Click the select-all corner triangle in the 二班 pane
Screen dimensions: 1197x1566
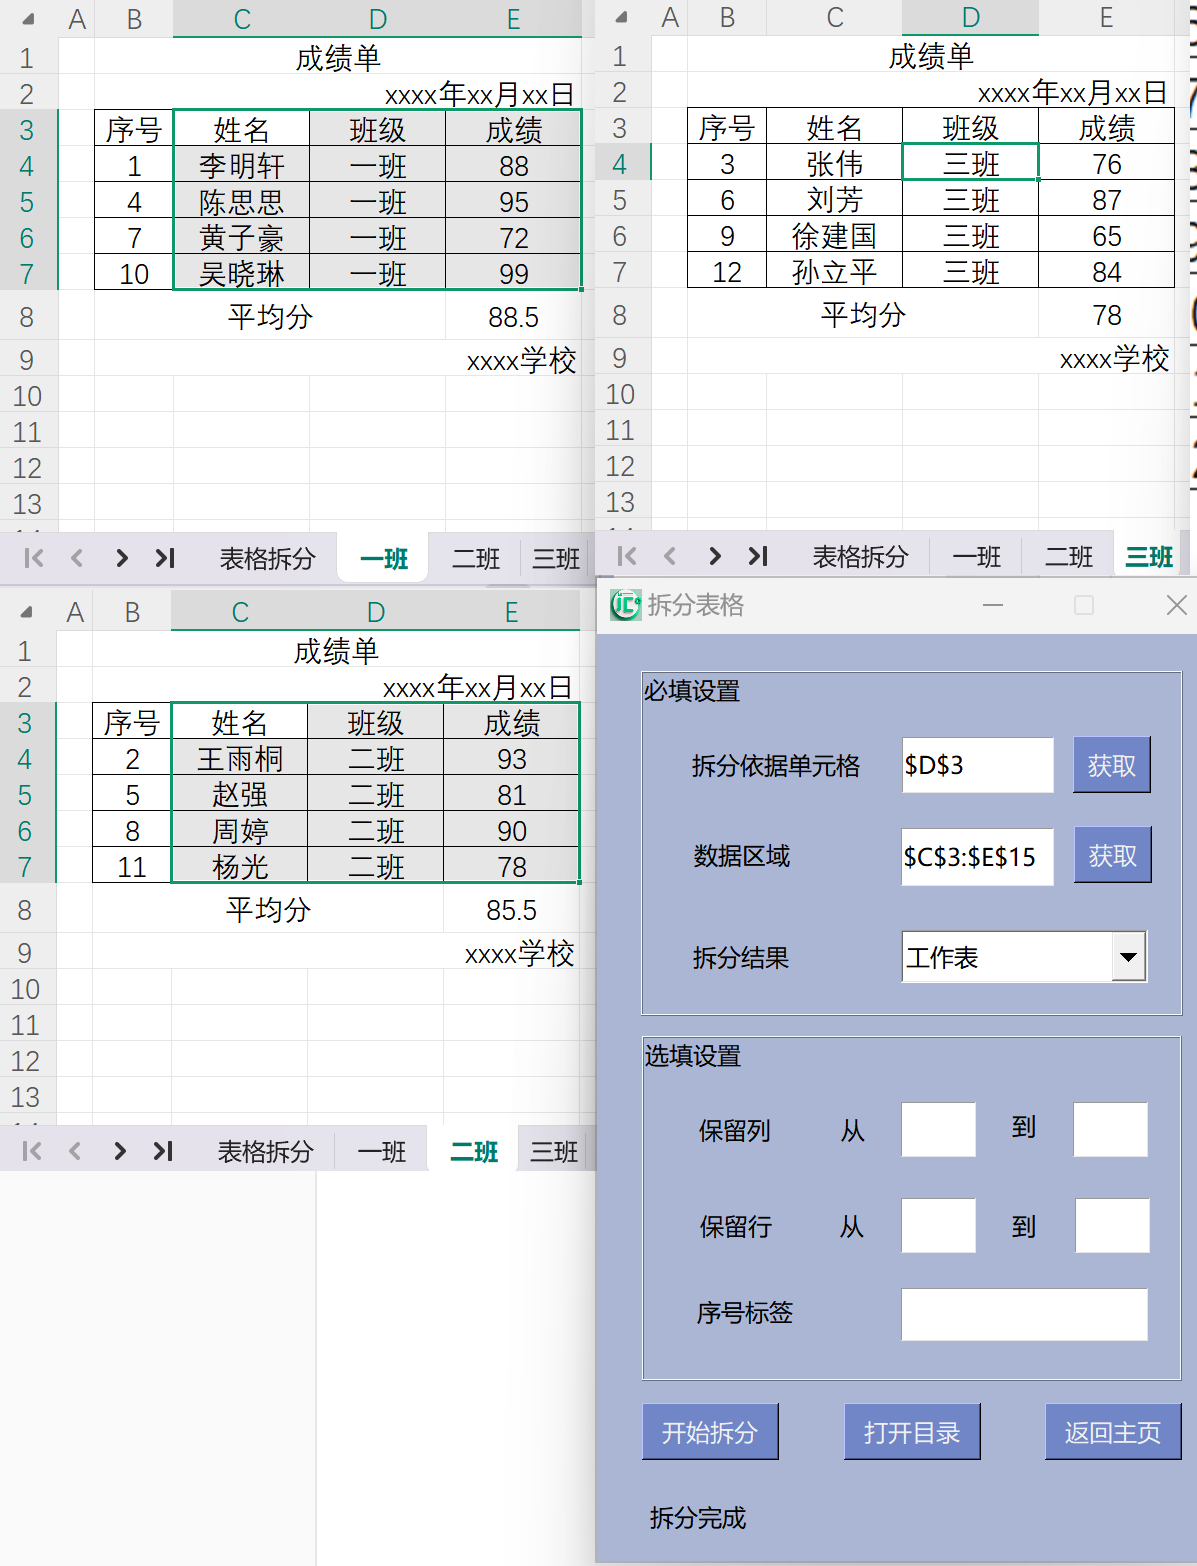tap(27, 610)
